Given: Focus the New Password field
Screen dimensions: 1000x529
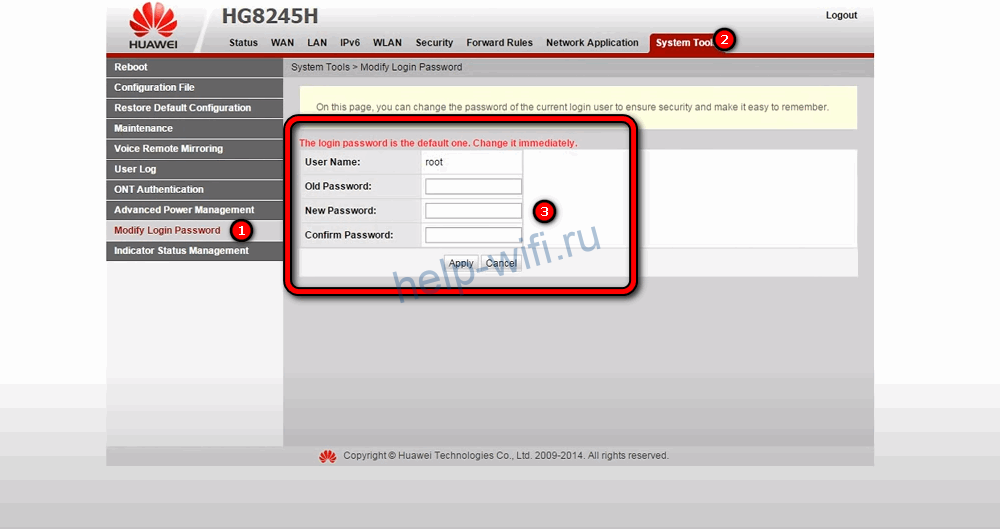Looking at the screenshot, I should (473, 211).
